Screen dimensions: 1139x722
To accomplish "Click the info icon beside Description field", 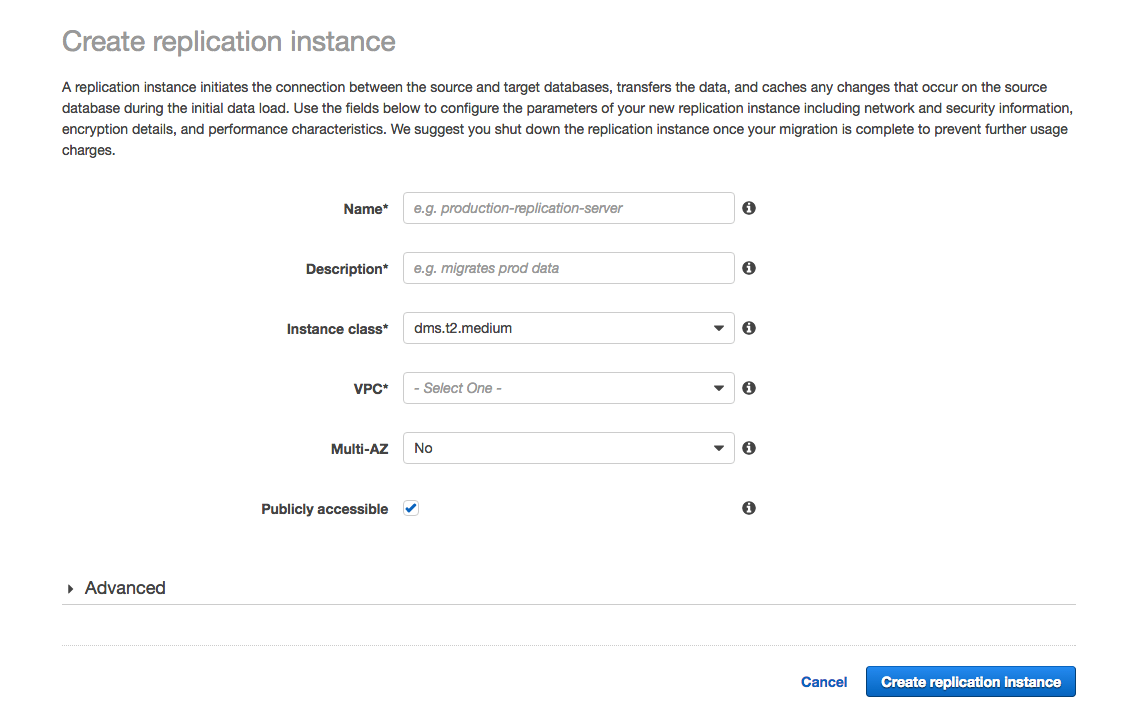I will (748, 268).
